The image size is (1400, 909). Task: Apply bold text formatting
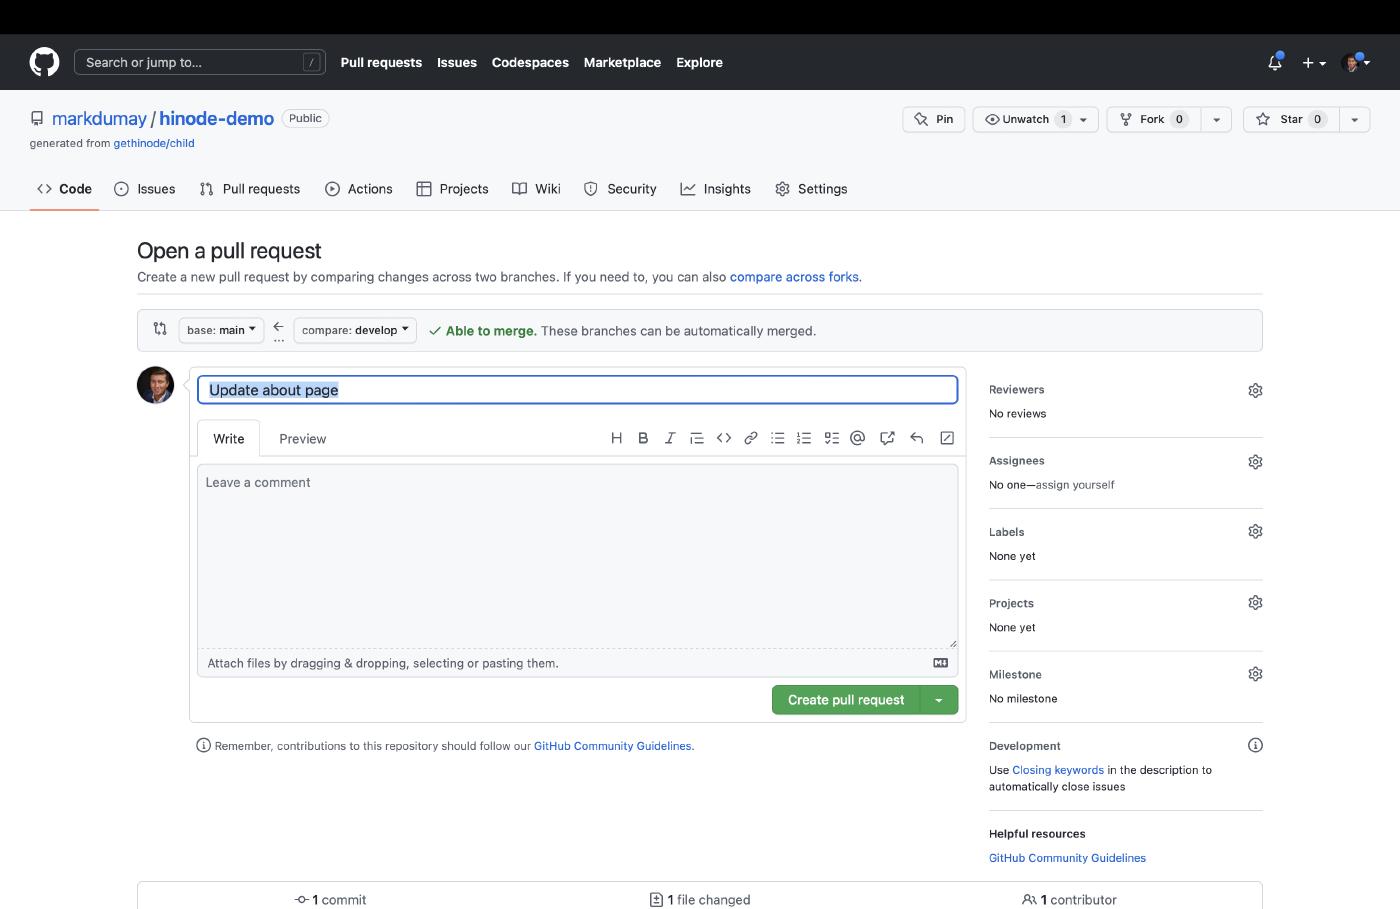(643, 438)
